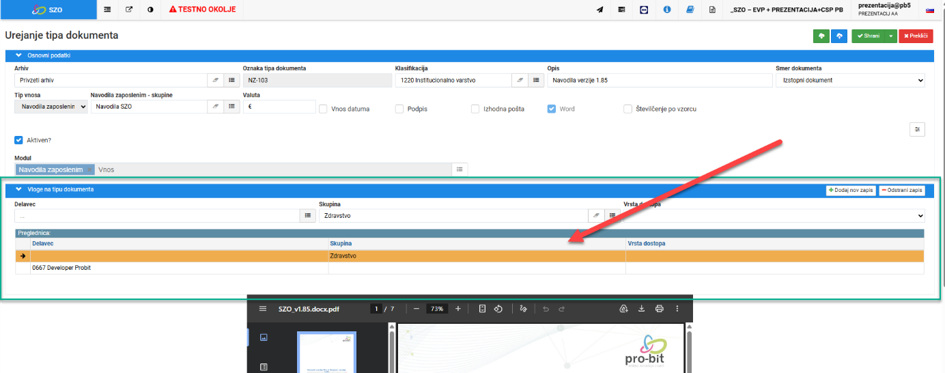
Task: Check the Številčenje po vzorcu option
Action: coord(627,109)
